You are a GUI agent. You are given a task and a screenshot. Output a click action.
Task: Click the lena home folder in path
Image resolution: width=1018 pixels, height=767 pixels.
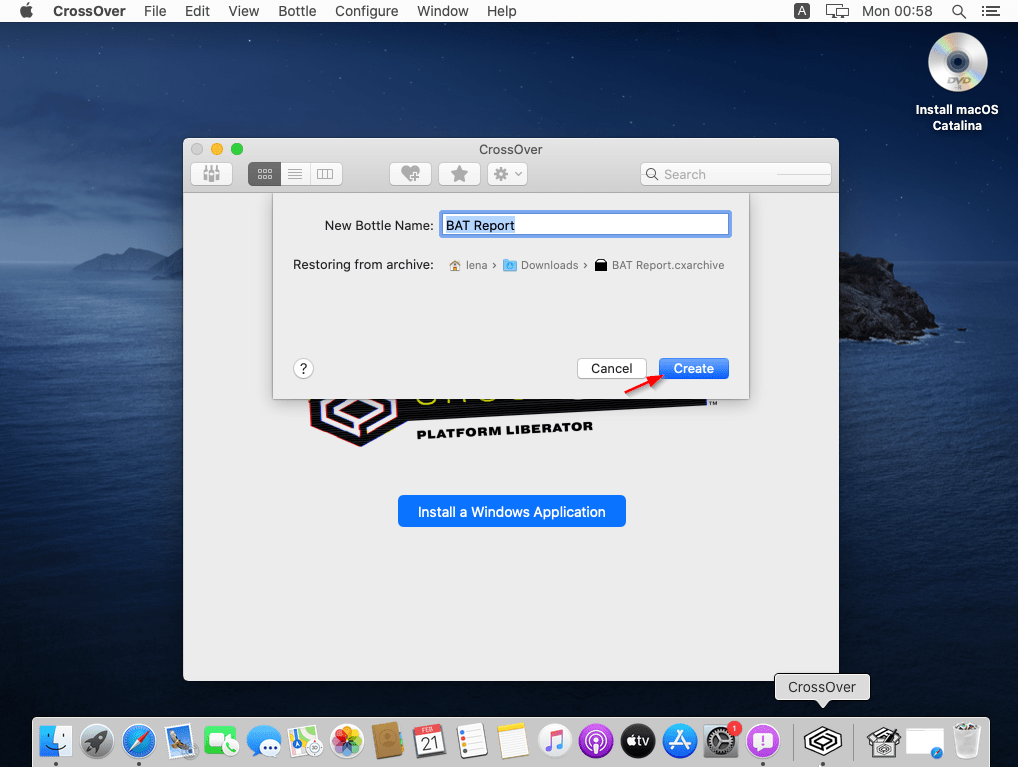coord(469,265)
